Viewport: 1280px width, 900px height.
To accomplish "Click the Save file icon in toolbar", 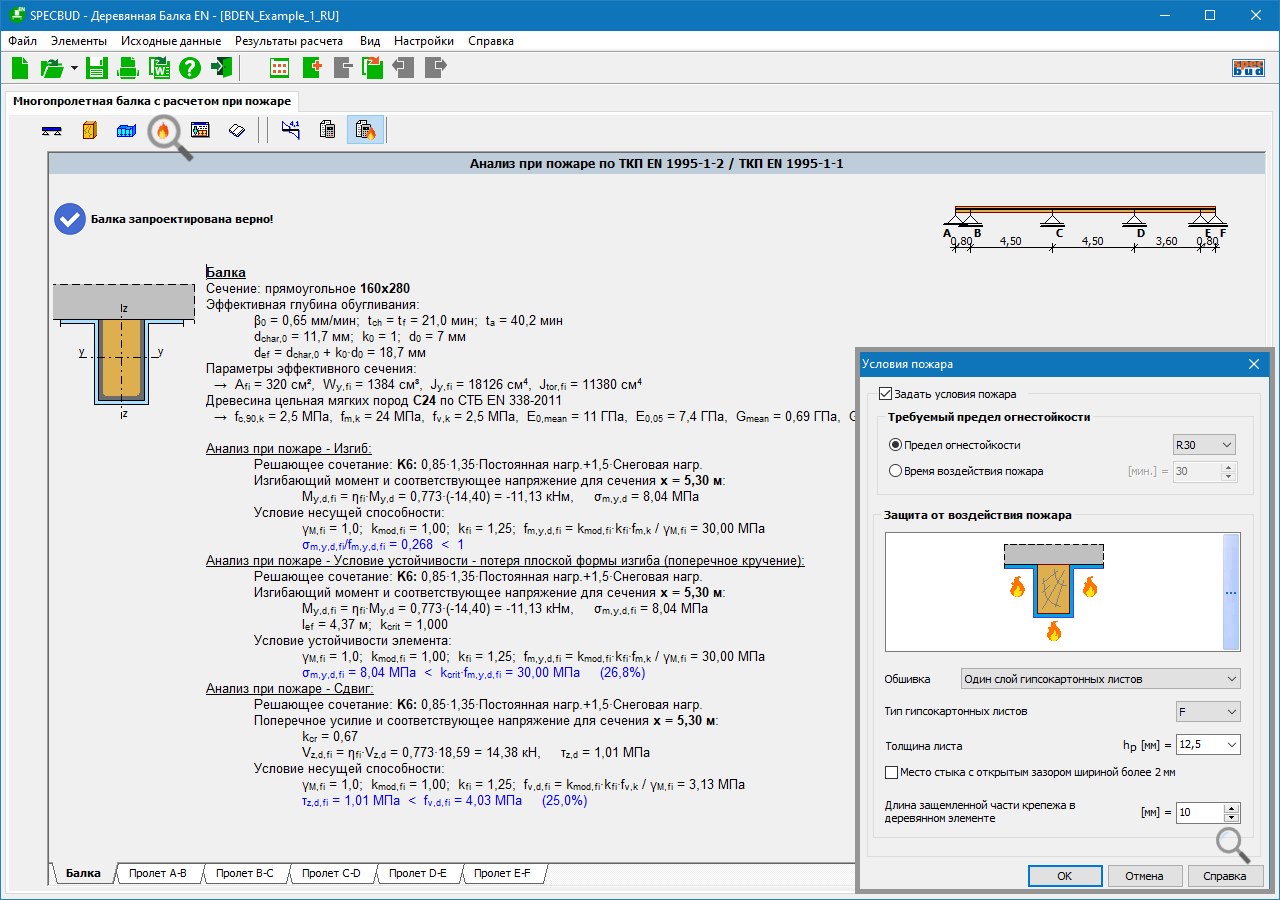I will [x=96, y=68].
